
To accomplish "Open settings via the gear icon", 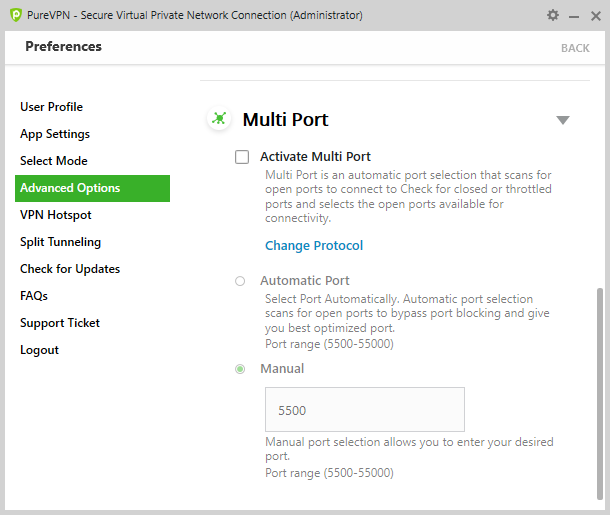I will (x=553, y=15).
